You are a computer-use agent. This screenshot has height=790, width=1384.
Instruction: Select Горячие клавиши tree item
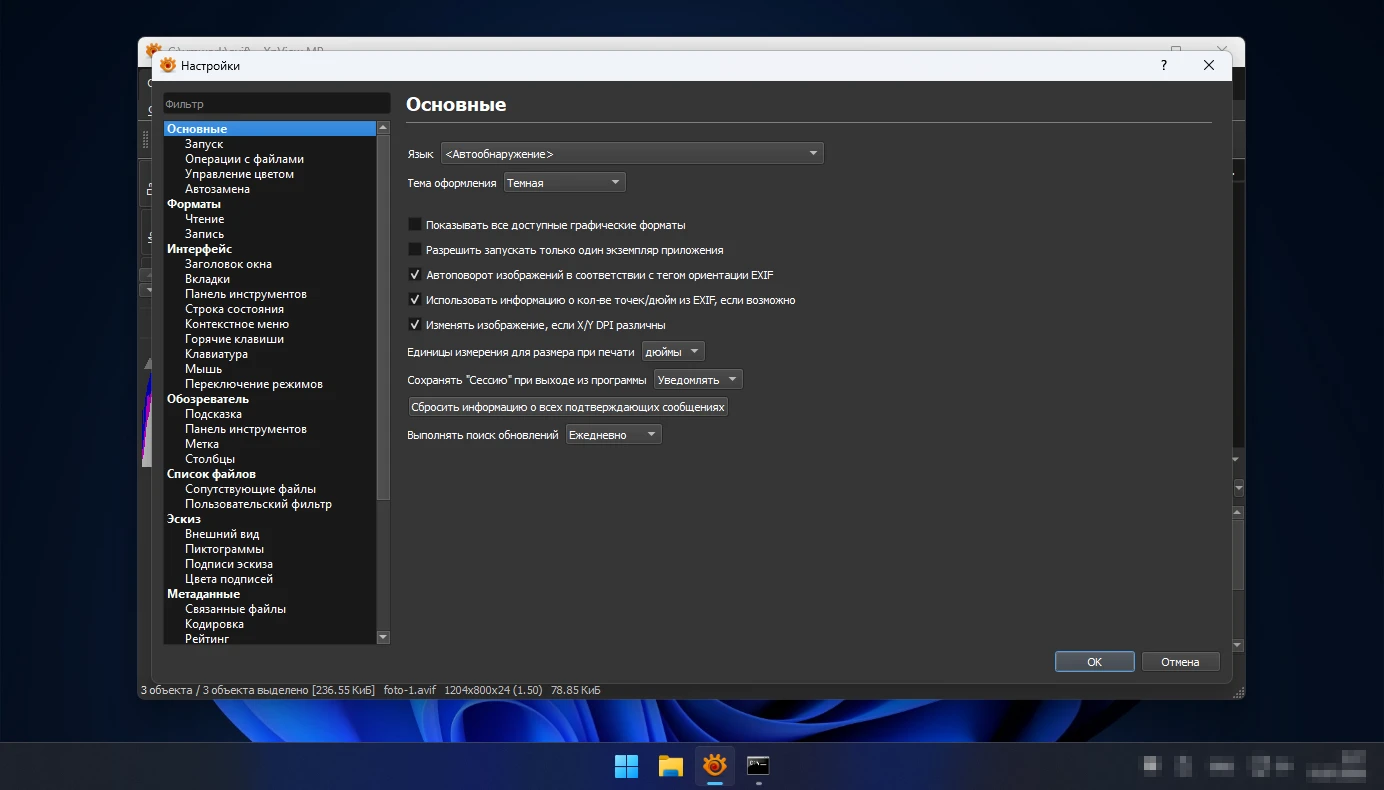coord(234,339)
